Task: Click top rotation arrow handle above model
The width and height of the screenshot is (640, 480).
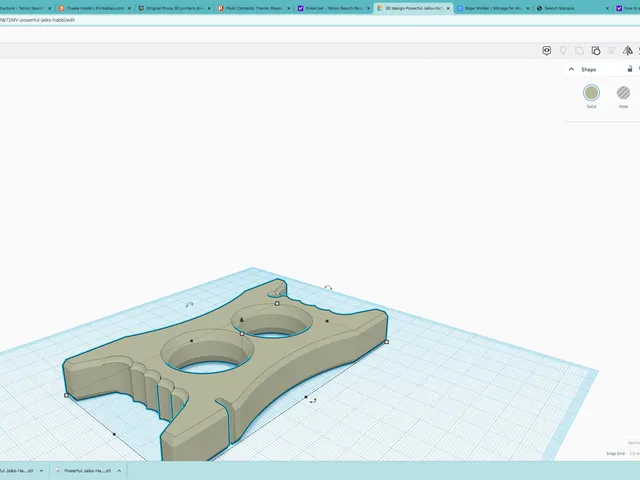Action: tap(328, 288)
